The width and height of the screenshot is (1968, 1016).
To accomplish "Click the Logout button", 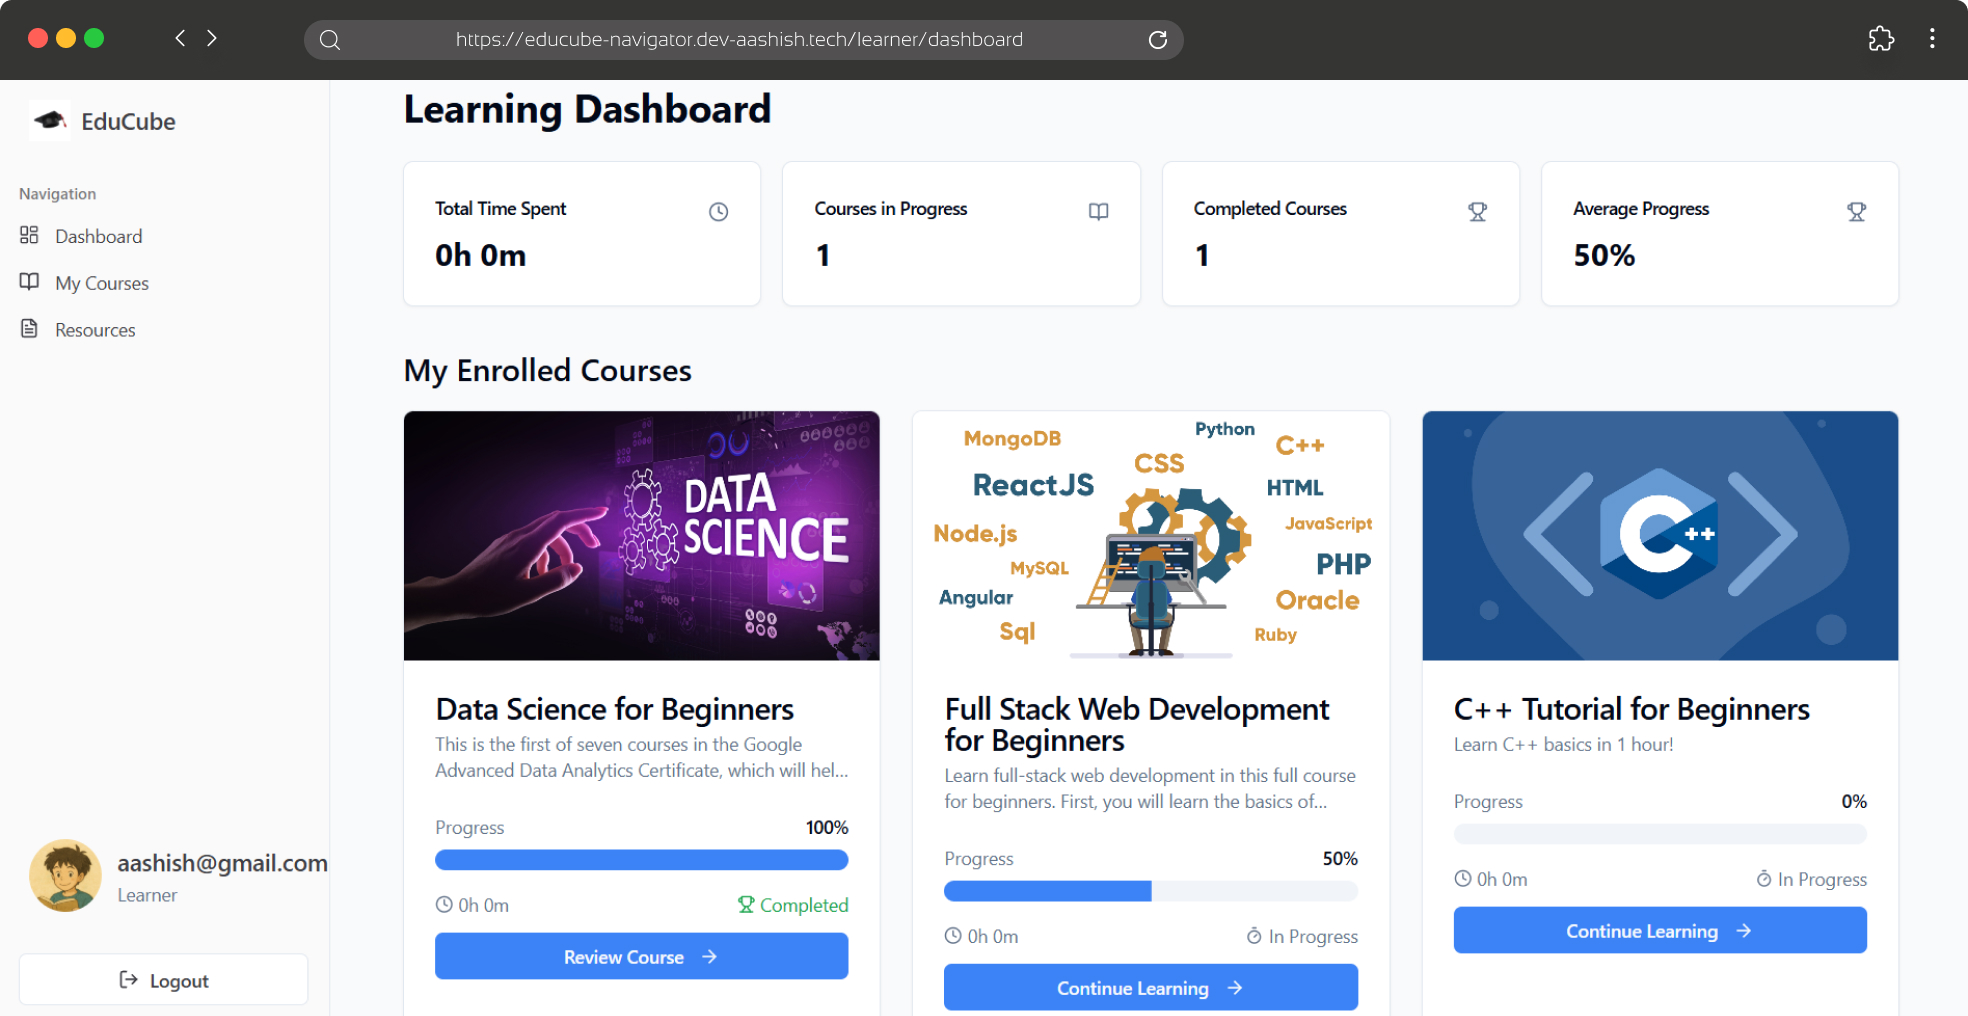I will pyautogui.click(x=163, y=980).
